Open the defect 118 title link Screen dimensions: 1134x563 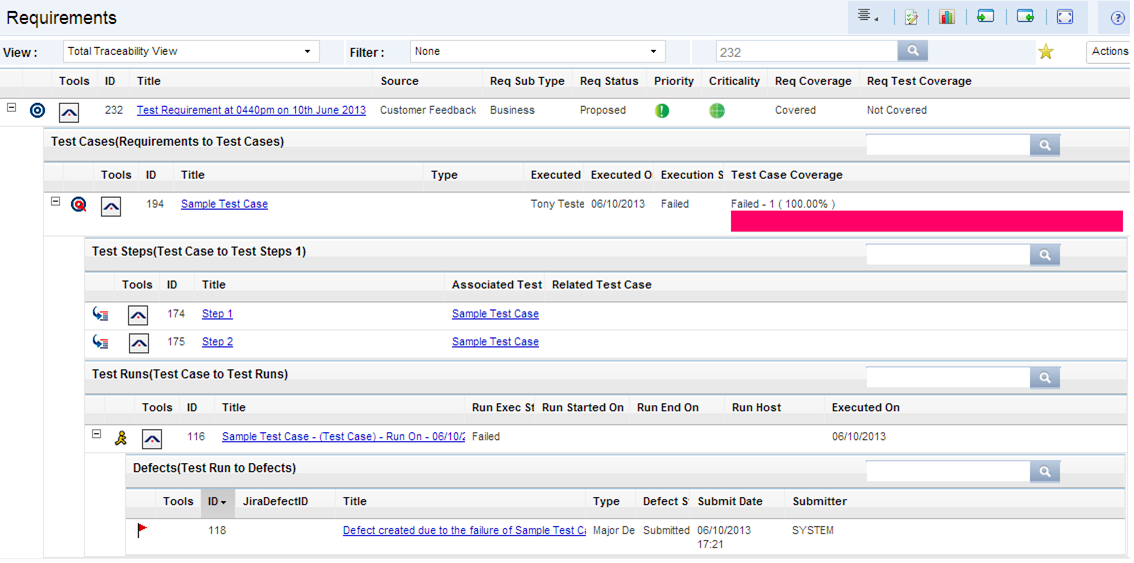coord(464,531)
